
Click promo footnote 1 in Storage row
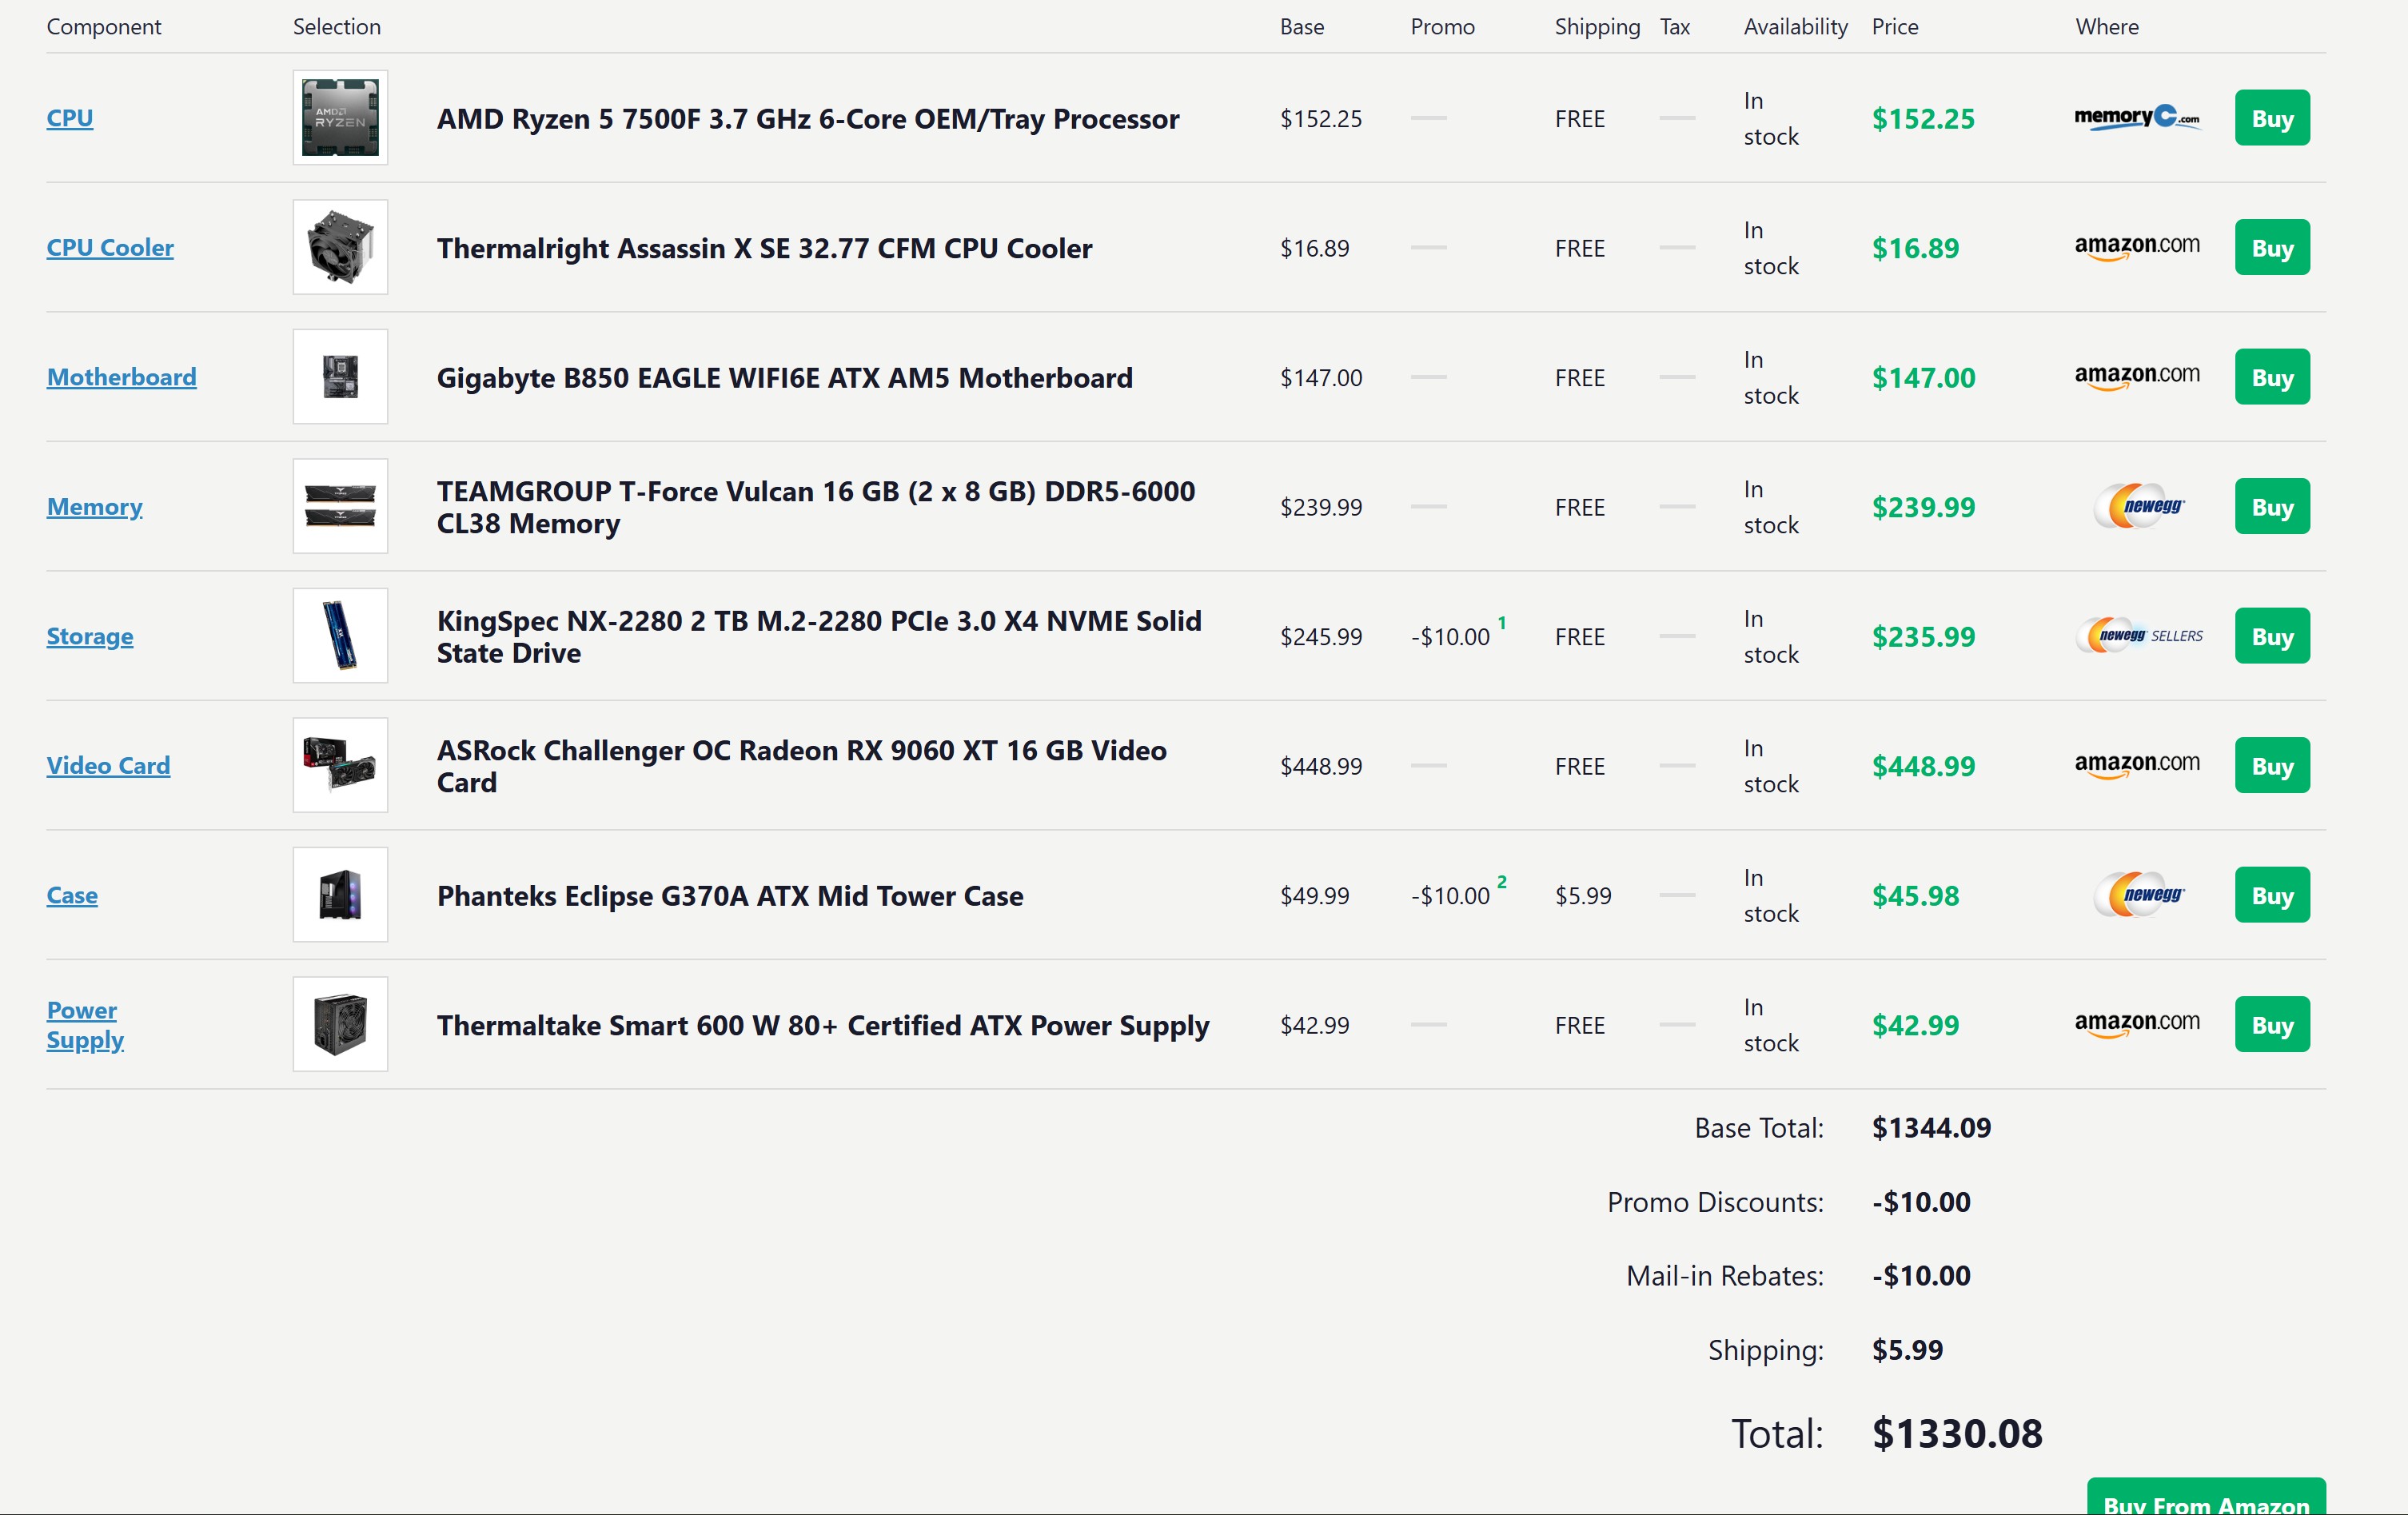[1501, 623]
